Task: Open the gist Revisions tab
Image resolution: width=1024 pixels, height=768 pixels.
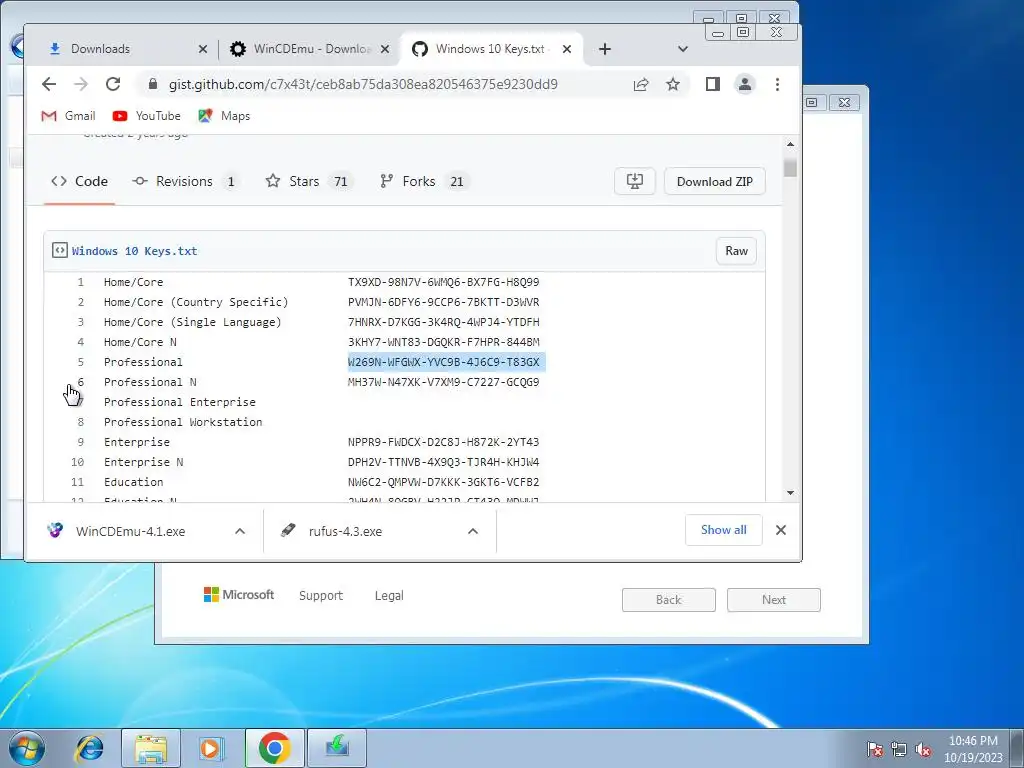Action: click(185, 182)
